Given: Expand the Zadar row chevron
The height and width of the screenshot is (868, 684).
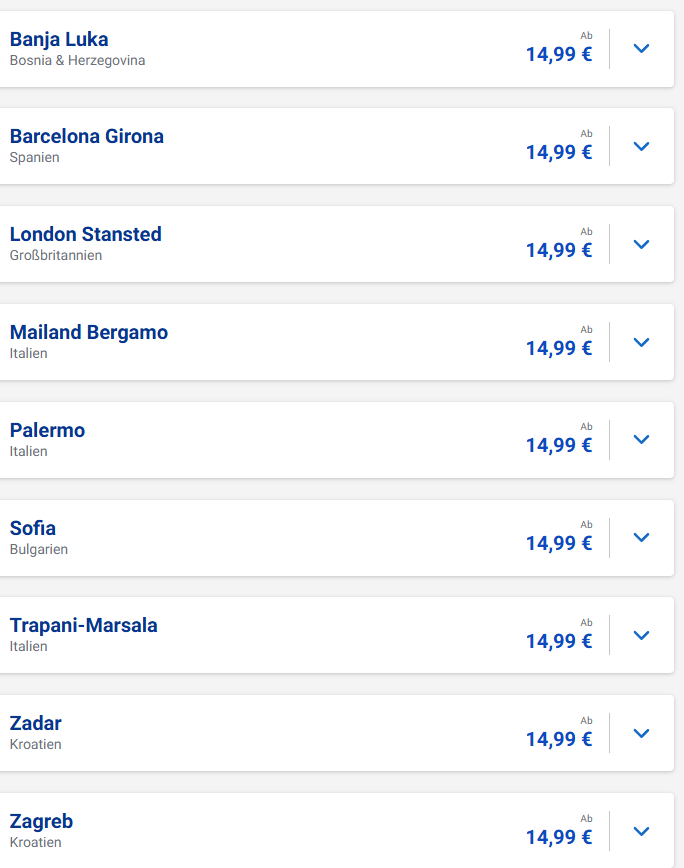Looking at the screenshot, I should coord(641,733).
